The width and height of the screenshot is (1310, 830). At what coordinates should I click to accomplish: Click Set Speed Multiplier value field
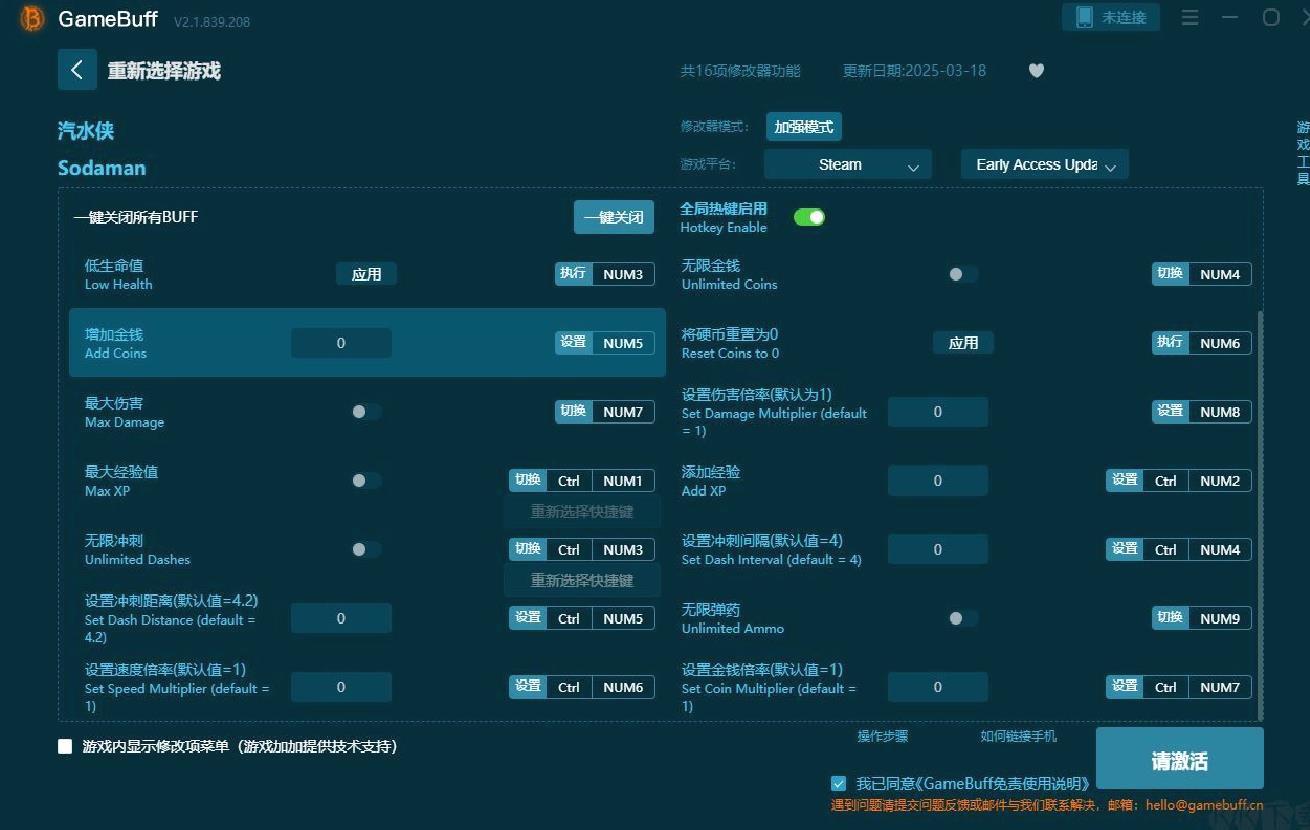point(341,687)
